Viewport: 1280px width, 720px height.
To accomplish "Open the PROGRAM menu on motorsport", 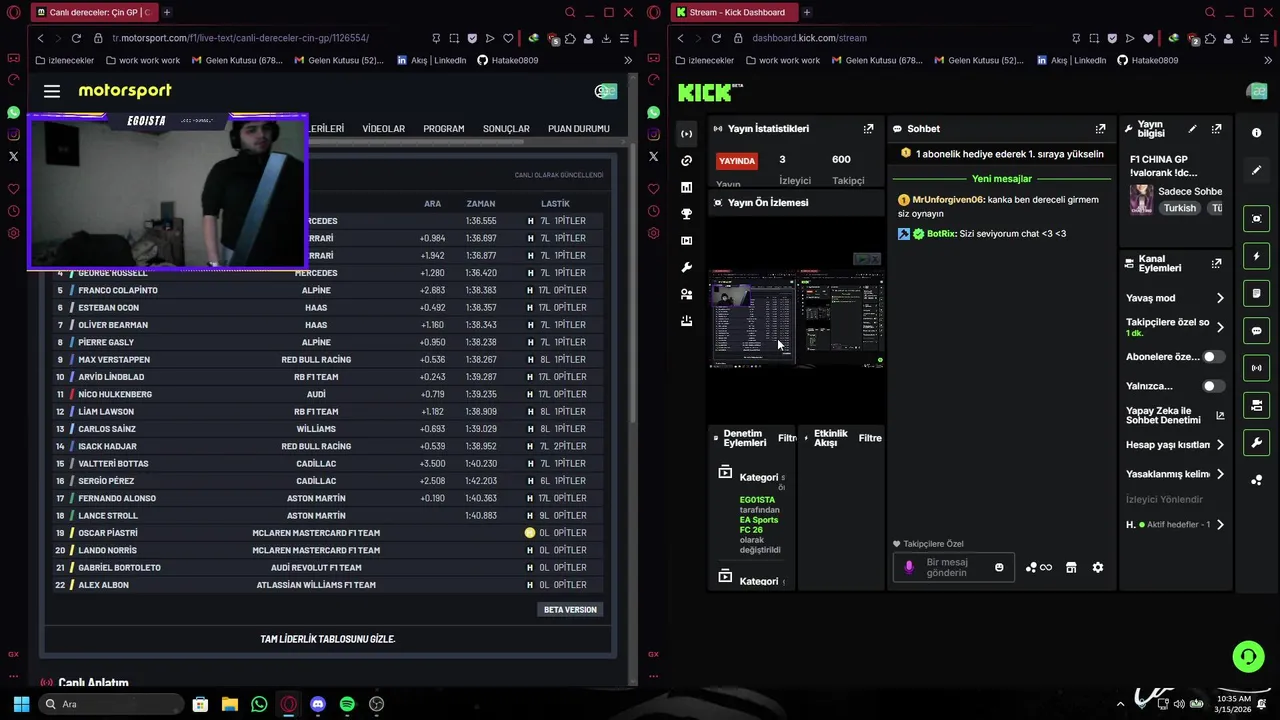I will [444, 129].
